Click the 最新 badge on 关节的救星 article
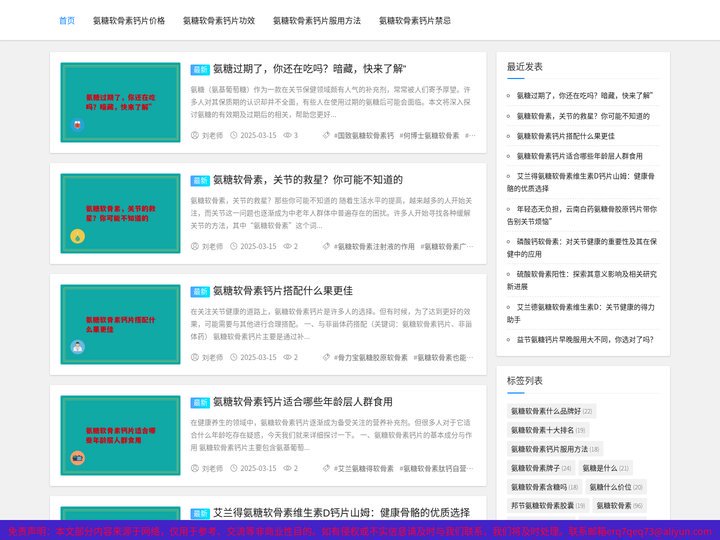Viewport: 720px width, 540px height. (200, 180)
